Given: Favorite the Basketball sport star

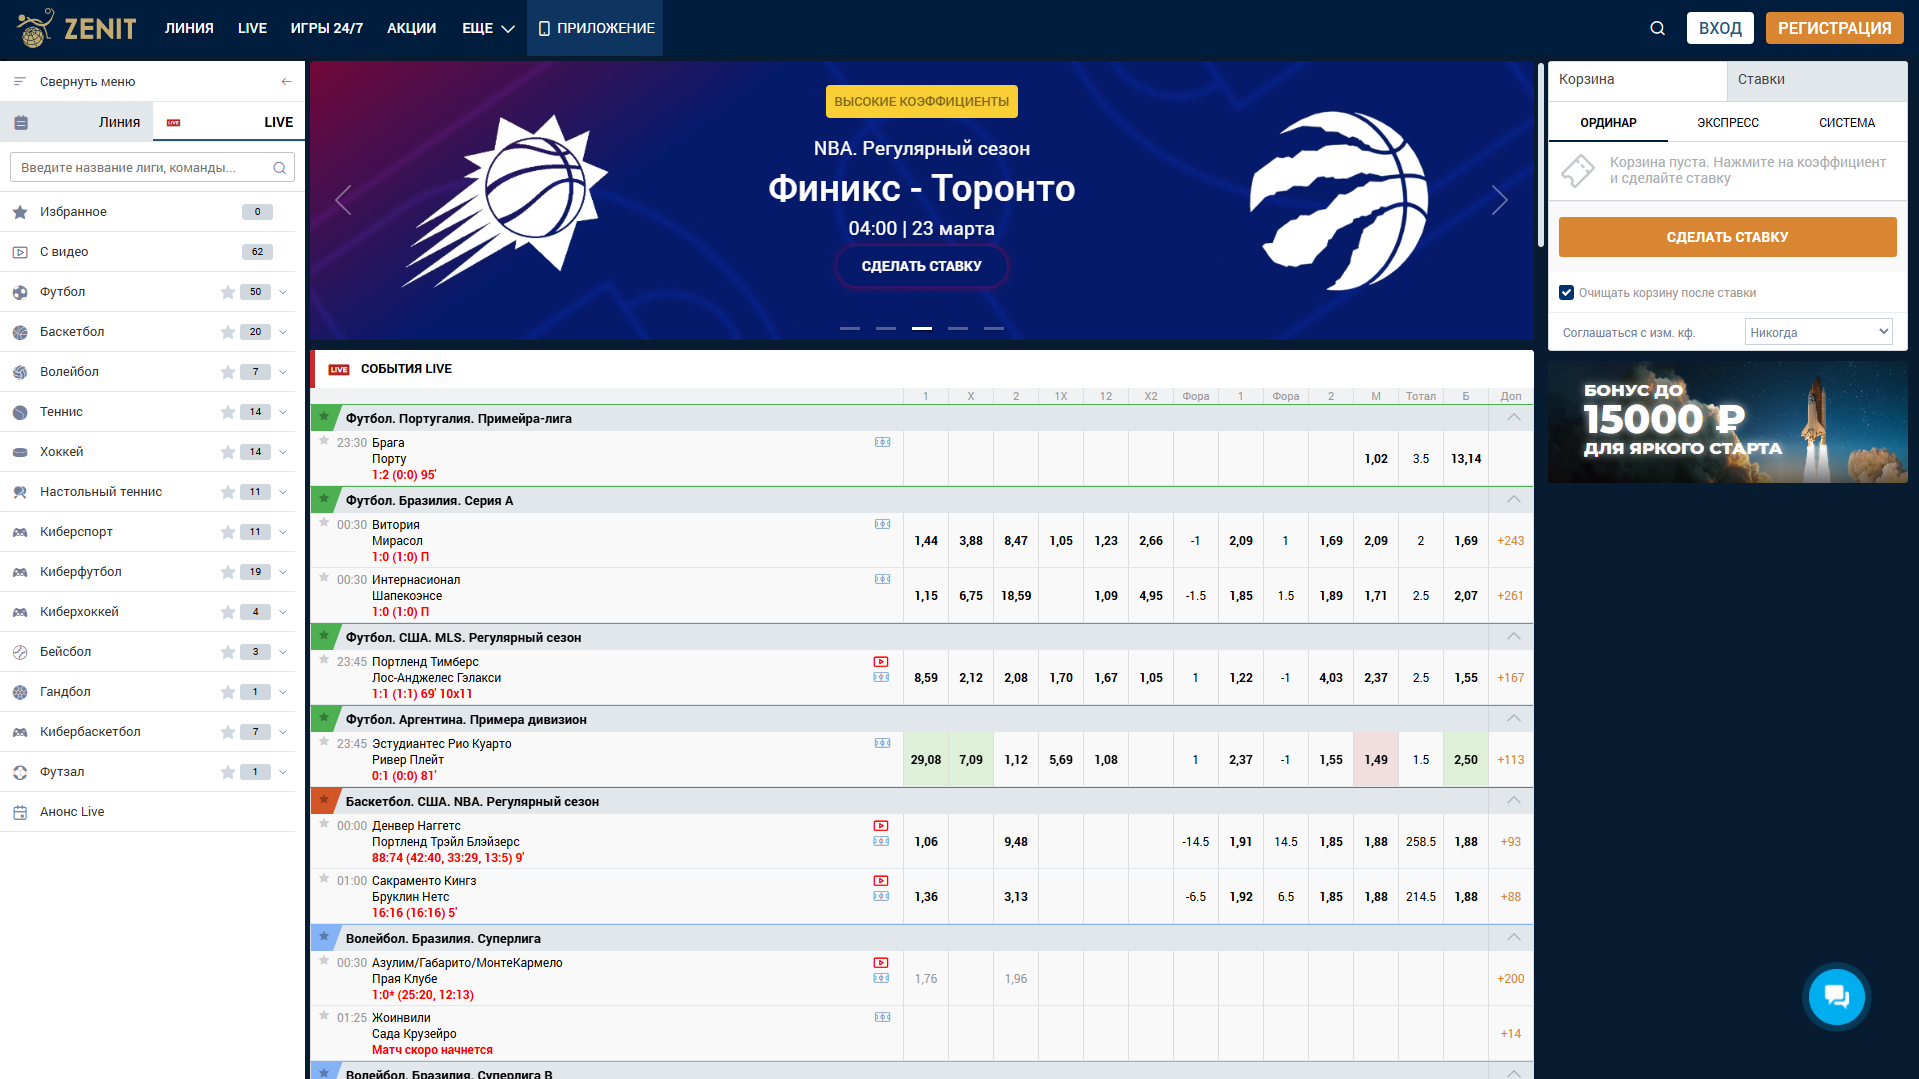Looking at the screenshot, I should pyautogui.click(x=228, y=332).
